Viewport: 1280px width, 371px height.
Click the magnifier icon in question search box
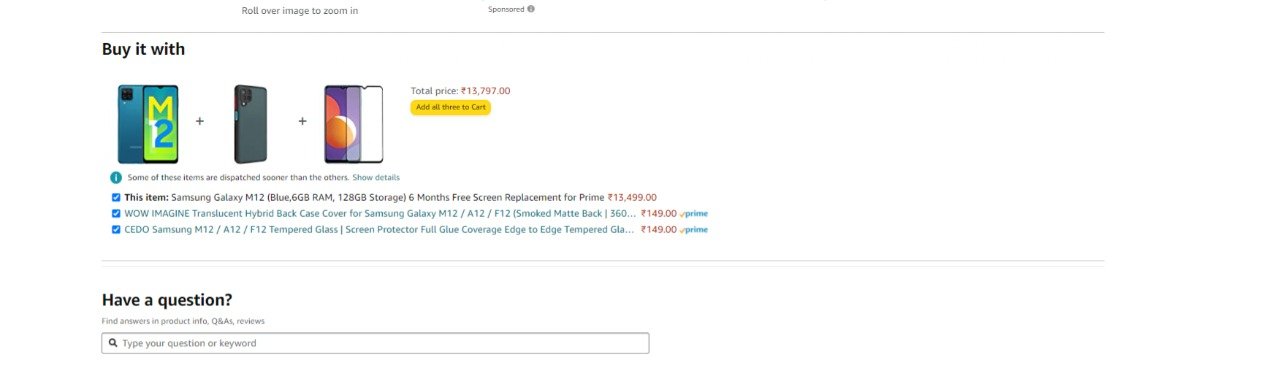(x=111, y=343)
